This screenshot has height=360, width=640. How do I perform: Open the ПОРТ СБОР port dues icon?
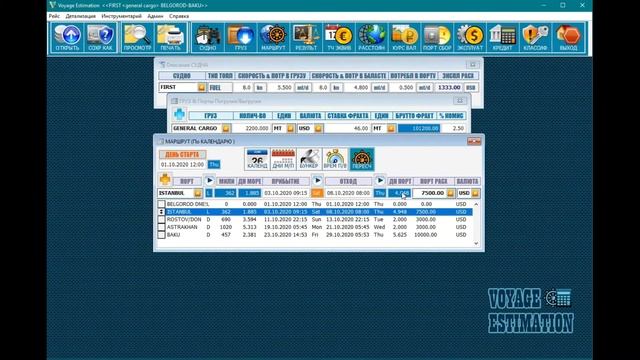tap(437, 38)
